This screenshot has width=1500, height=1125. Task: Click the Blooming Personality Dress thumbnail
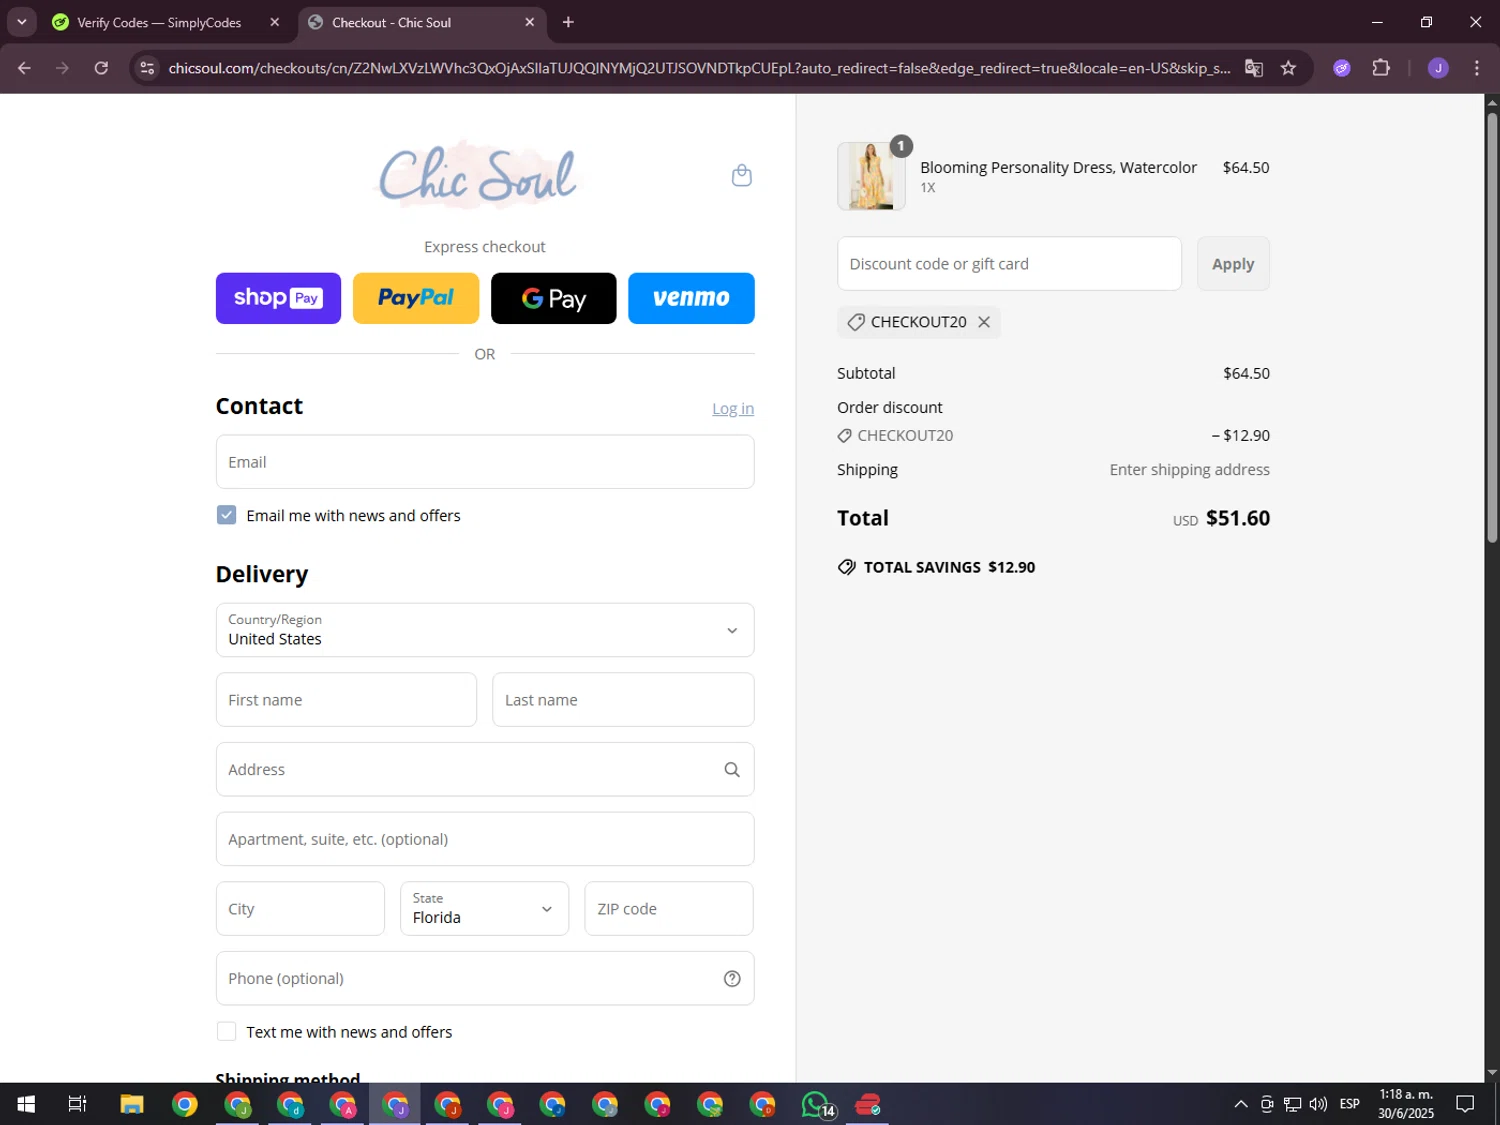point(871,176)
